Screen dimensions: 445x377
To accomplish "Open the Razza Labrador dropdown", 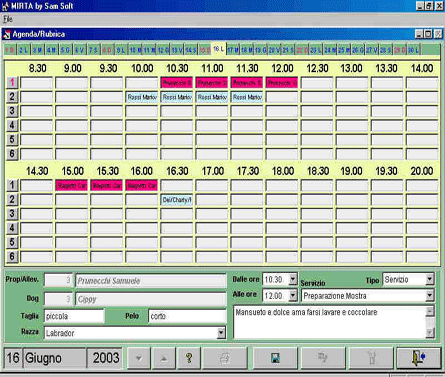I will click(221, 333).
